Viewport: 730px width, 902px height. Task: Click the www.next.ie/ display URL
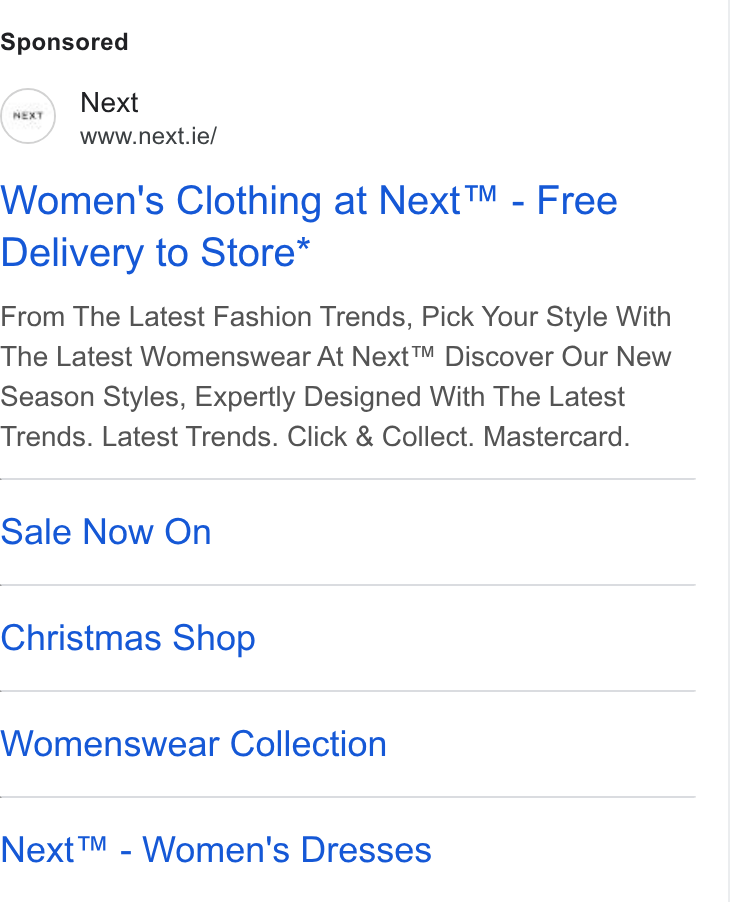pyautogui.click(x=148, y=136)
